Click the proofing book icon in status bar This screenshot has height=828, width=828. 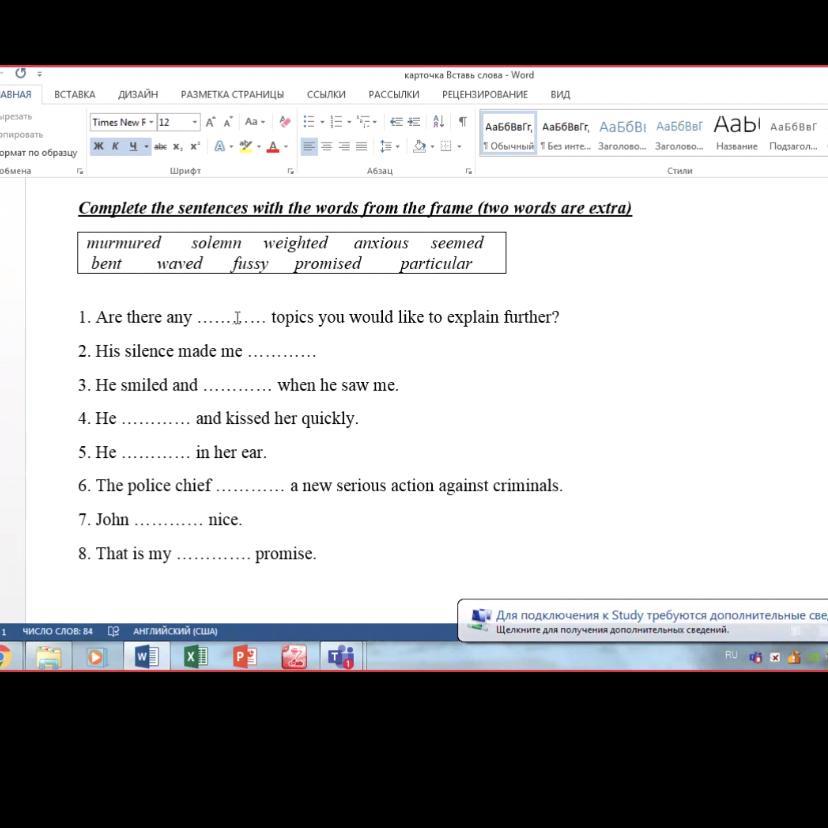click(x=113, y=631)
